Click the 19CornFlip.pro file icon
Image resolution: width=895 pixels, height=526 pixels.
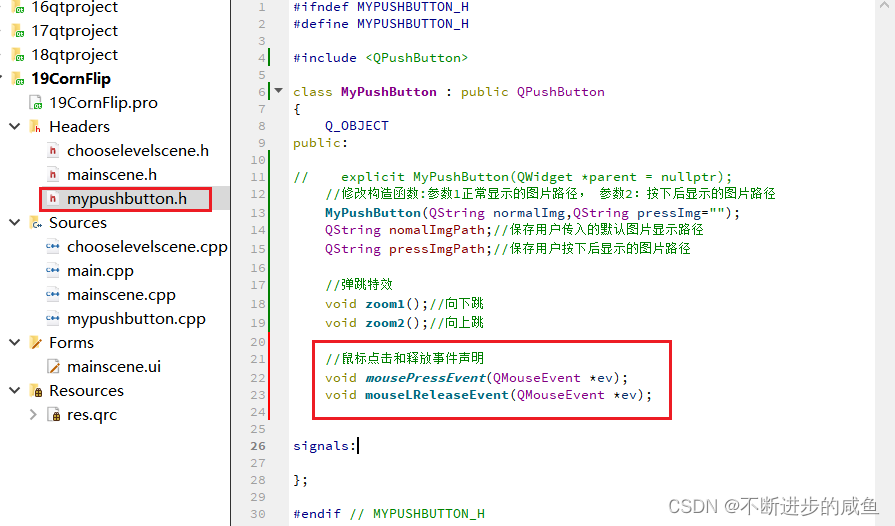(x=36, y=103)
